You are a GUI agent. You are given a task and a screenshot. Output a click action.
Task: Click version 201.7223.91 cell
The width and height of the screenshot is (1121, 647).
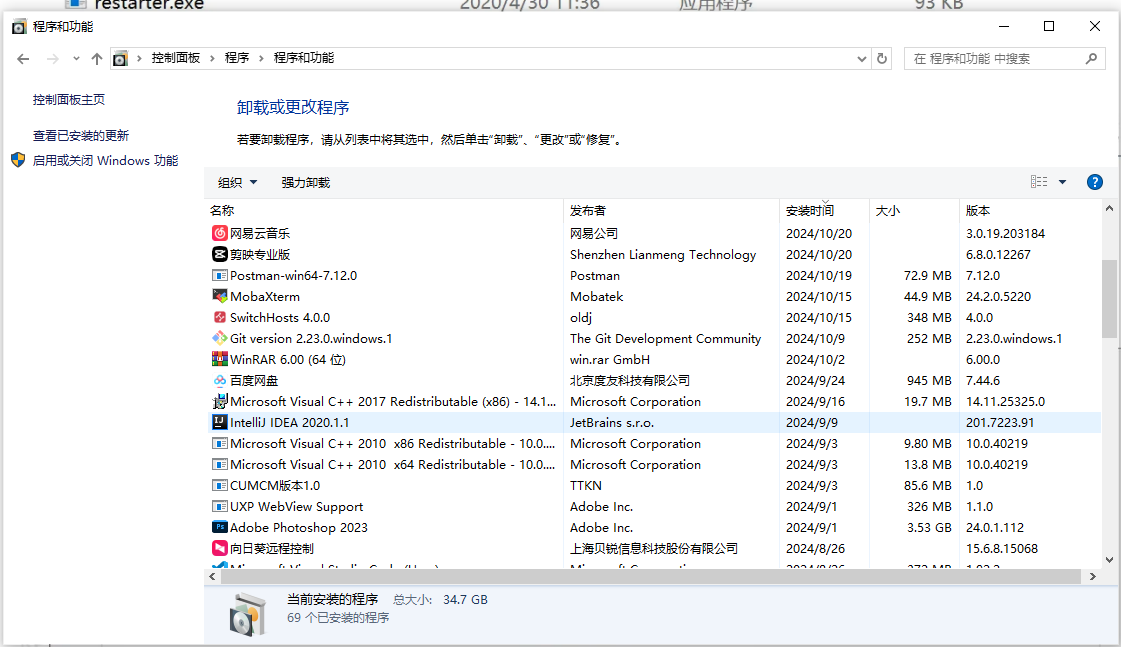[999, 423]
